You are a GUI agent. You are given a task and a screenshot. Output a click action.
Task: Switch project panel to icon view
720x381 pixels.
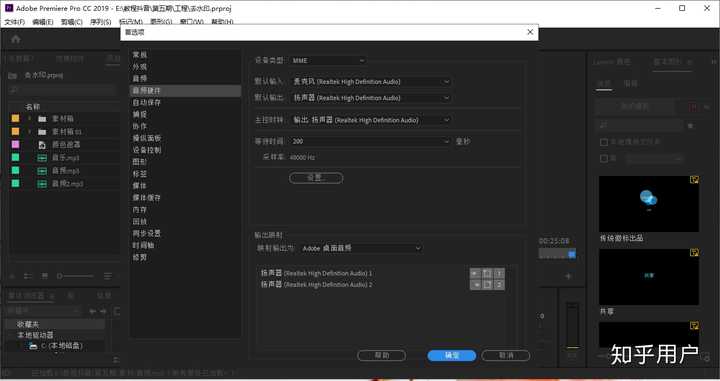click(45, 276)
